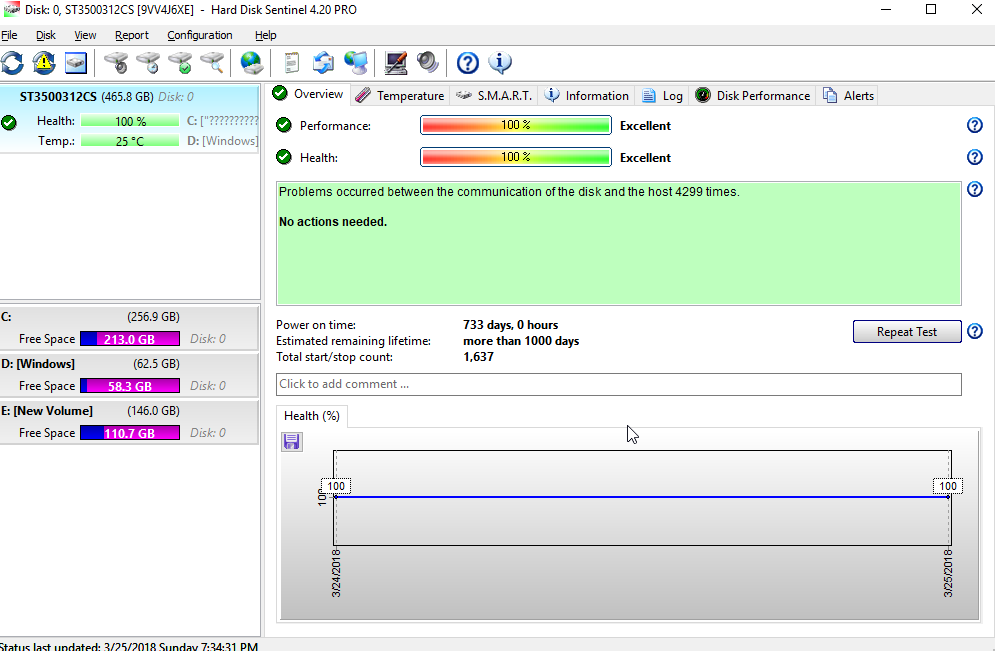Click the speaker sound icon
Image resolution: width=995 pixels, height=651 pixels.
[428, 63]
